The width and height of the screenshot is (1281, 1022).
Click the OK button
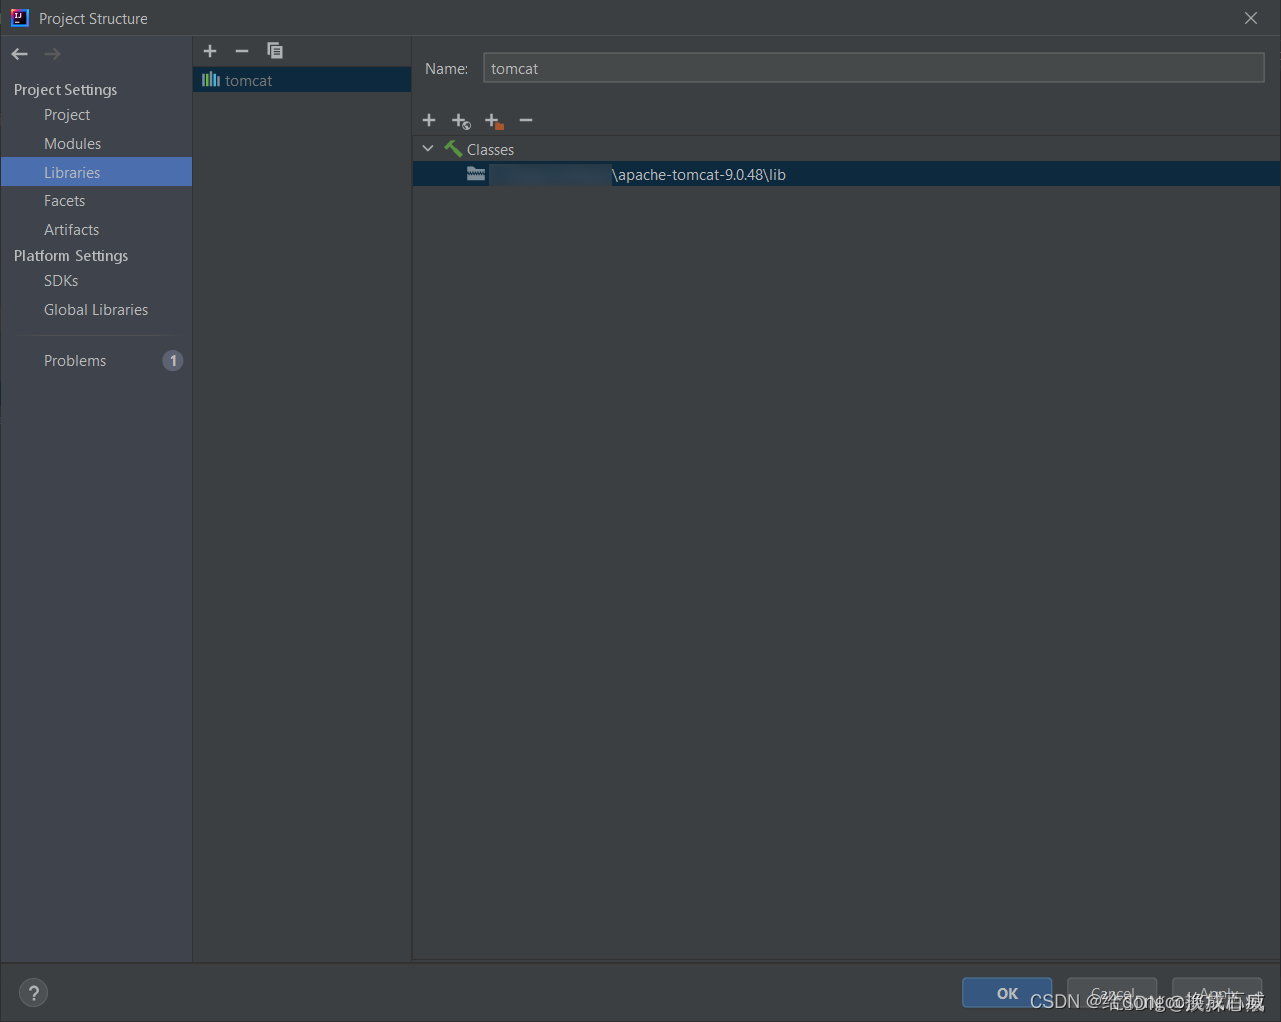[1007, 993]
